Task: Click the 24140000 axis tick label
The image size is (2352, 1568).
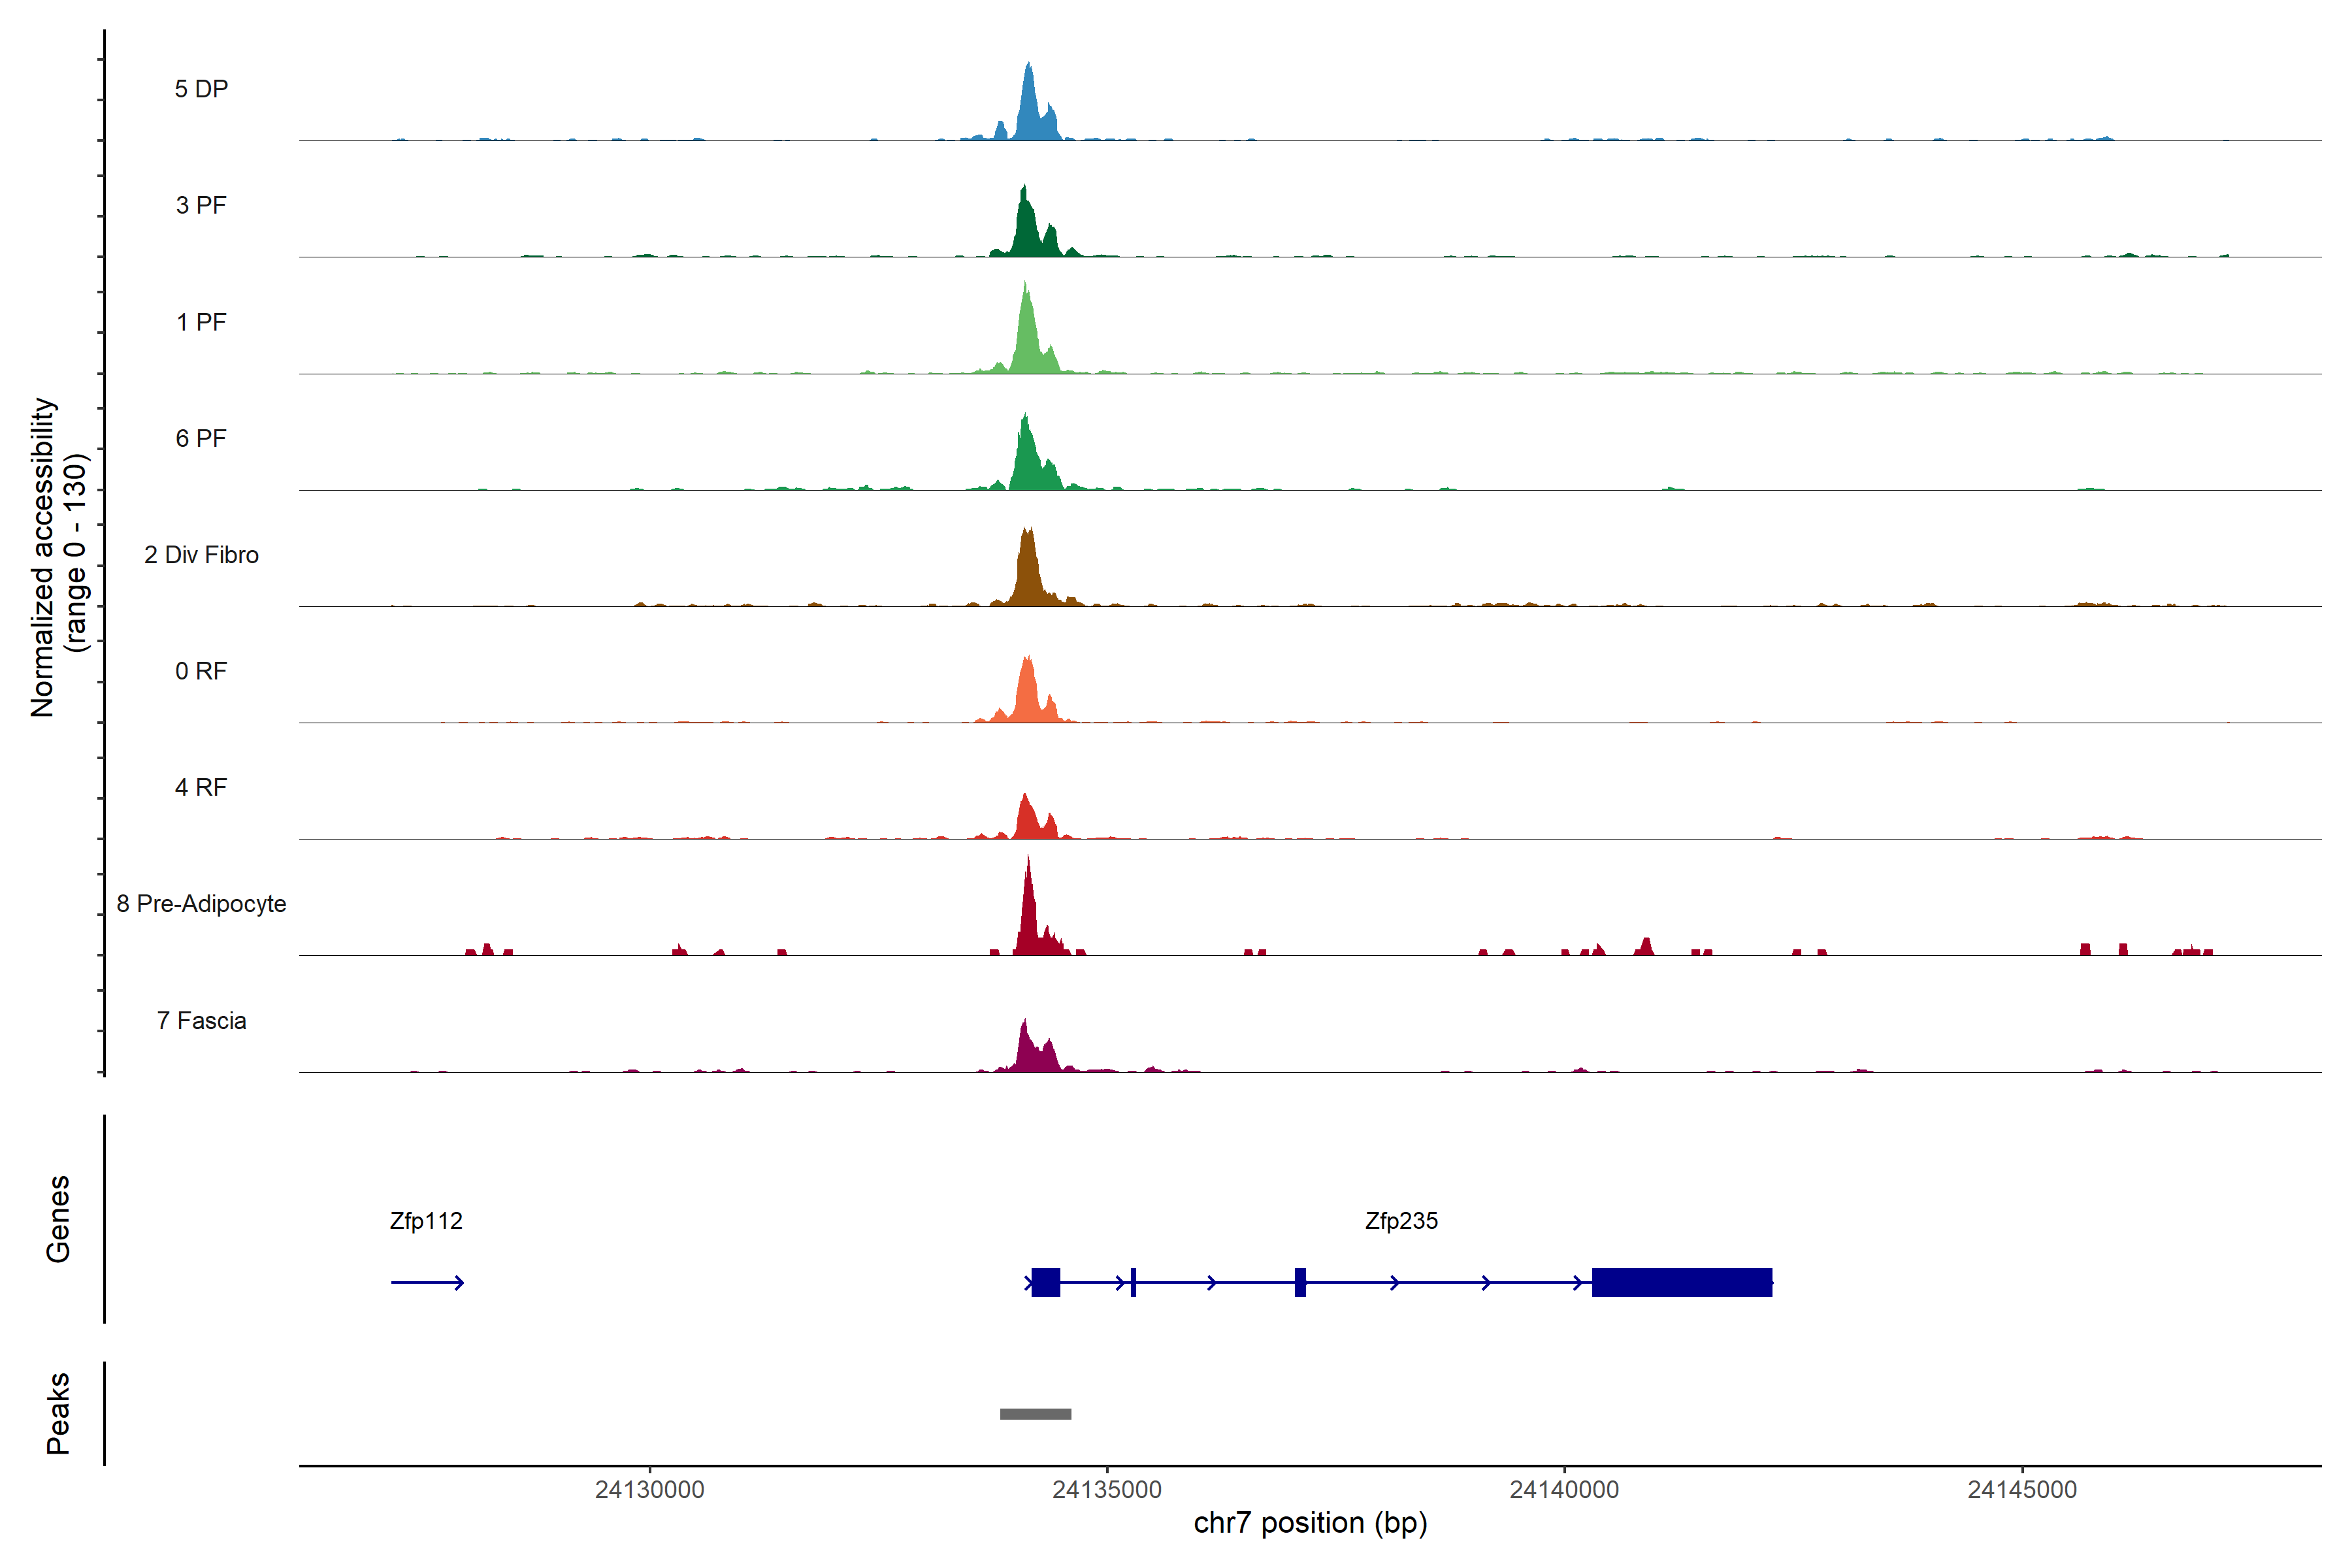Action: pos(1564,1490)
